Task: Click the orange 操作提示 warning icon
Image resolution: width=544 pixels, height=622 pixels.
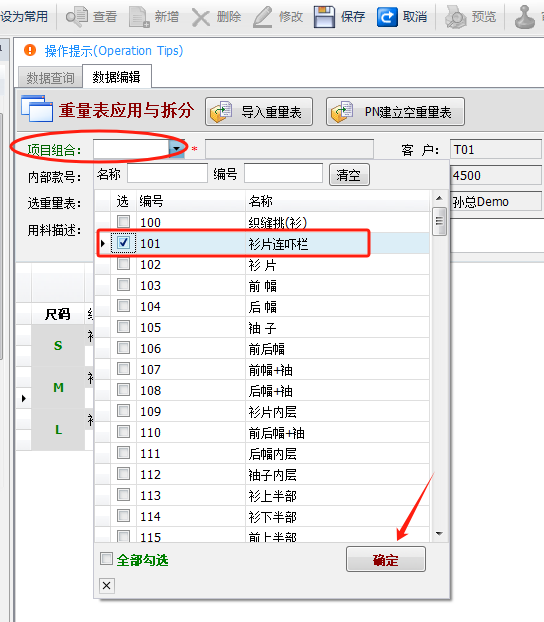Action: coord(30,50)
